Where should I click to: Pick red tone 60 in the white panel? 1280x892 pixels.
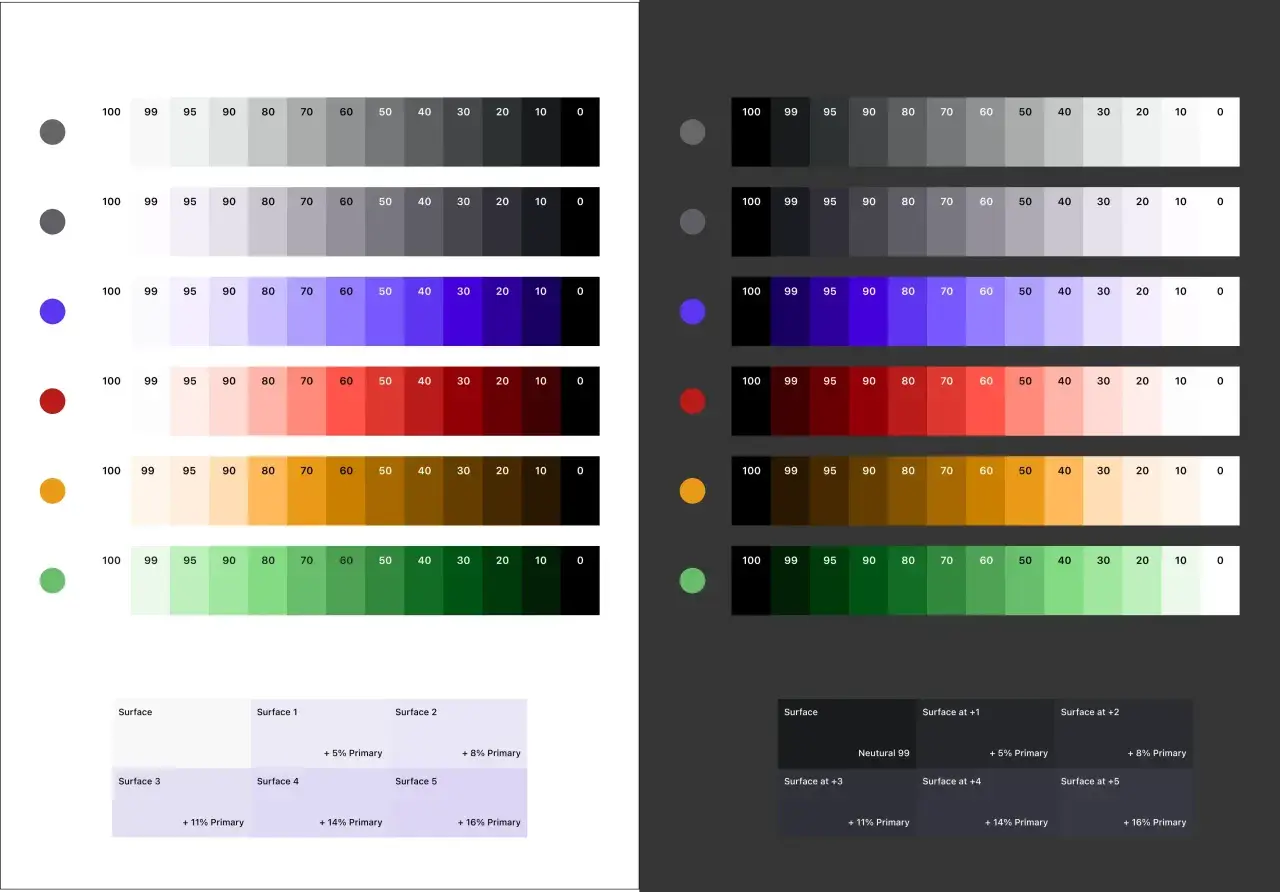click(346, 401)
